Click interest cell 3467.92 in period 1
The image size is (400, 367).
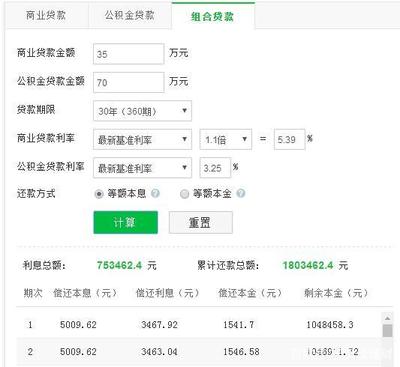[x=159, y=325]
